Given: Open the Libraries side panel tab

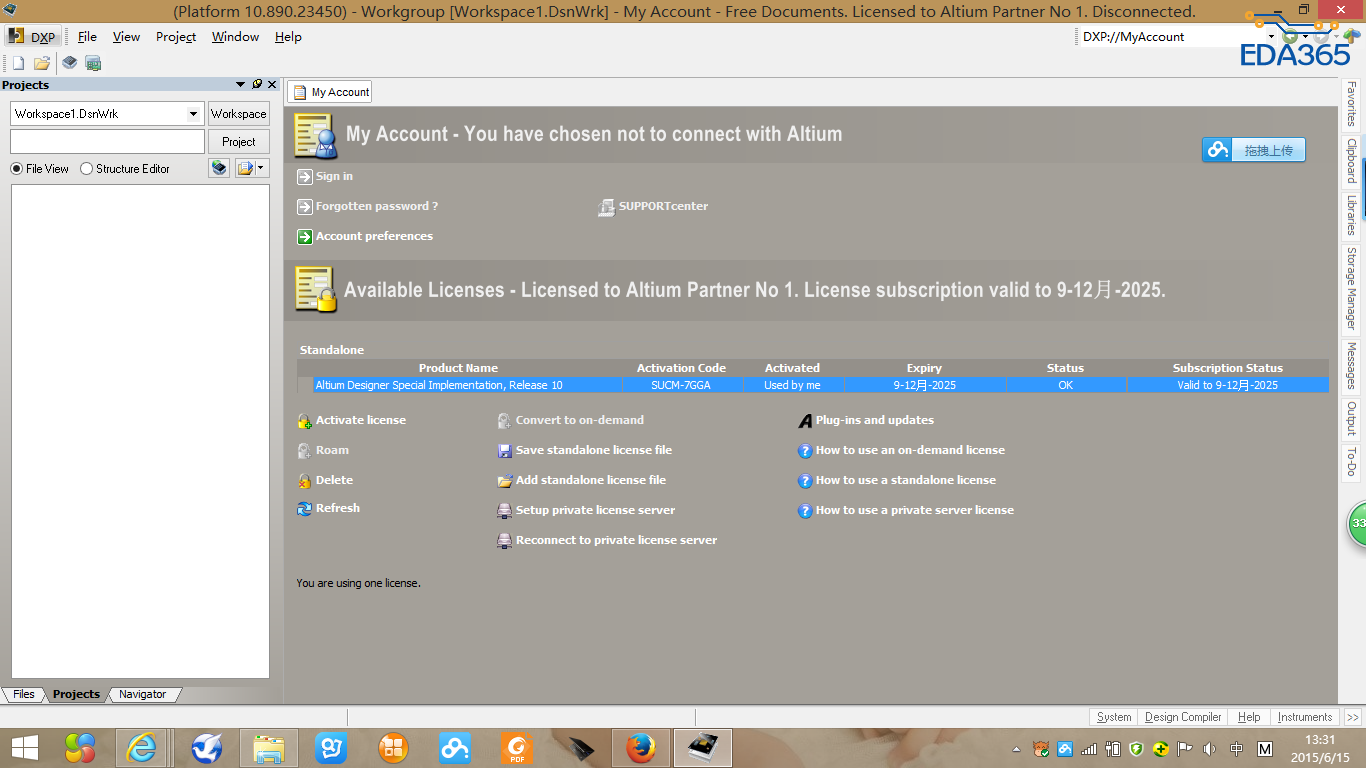Looking at the screenshot, I should pos(1351,215).
